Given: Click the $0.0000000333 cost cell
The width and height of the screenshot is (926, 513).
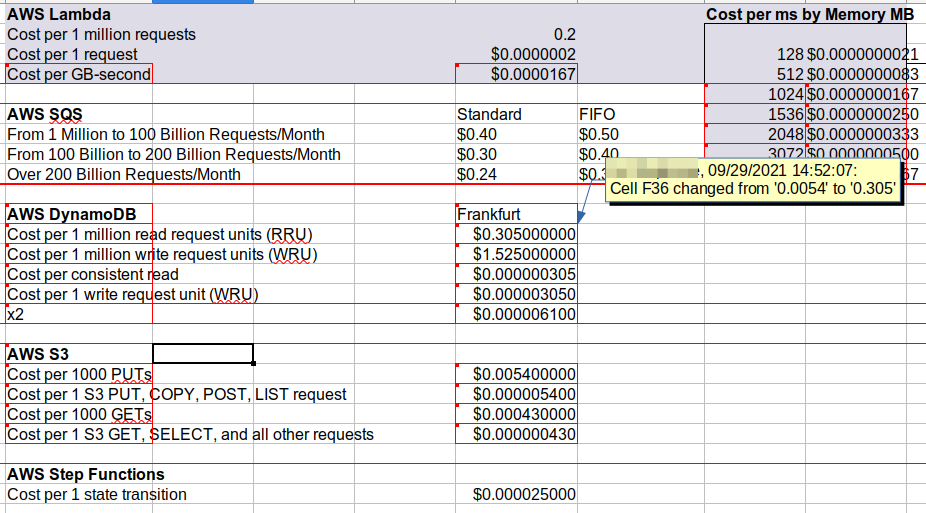Looking at the screenshot, I should tap(863, 135).
